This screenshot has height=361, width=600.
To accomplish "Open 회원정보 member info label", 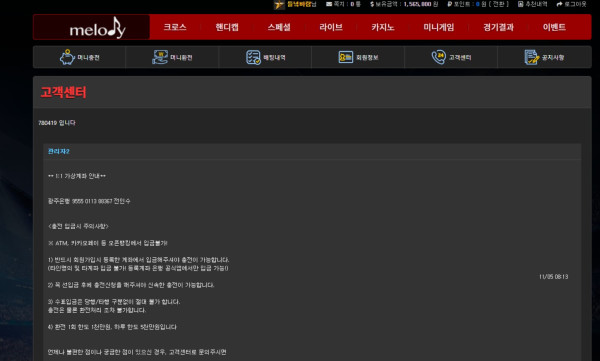I will point(367,57).
